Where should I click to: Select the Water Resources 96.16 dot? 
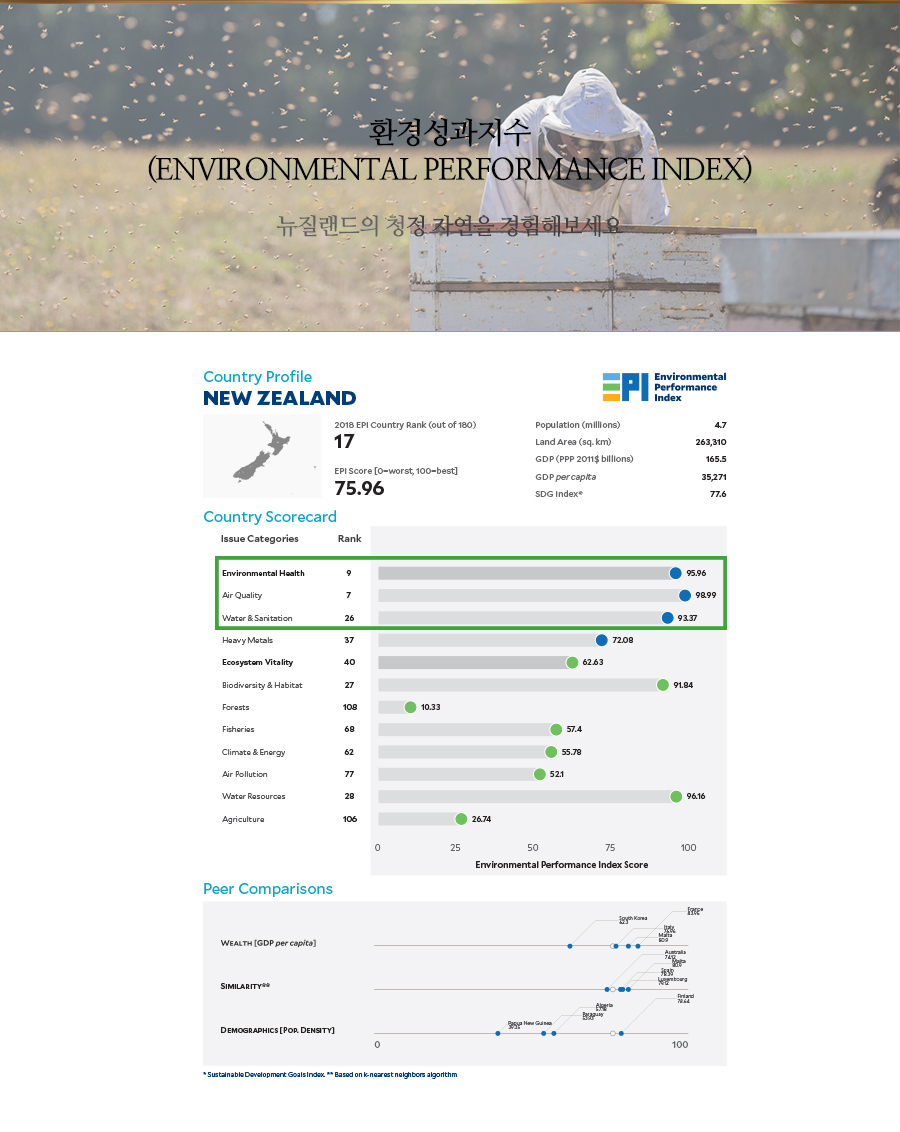(676, 796)
